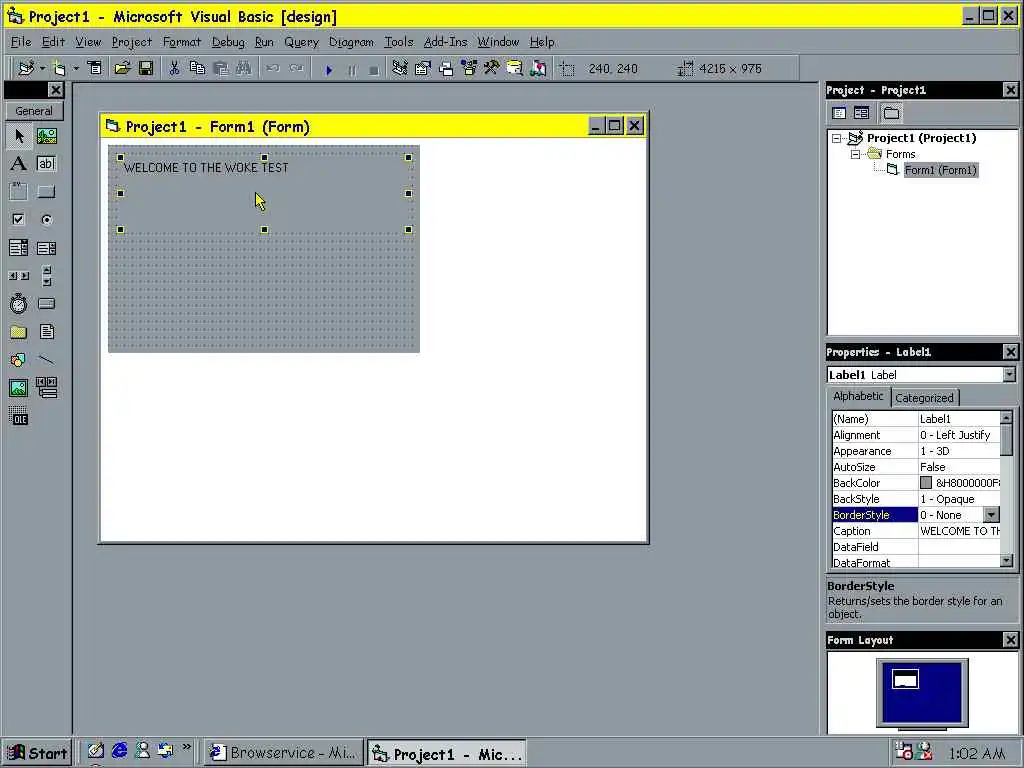Save the project with the floppy disk icon
Viewport: 1024px width, 768px height.
146,68
